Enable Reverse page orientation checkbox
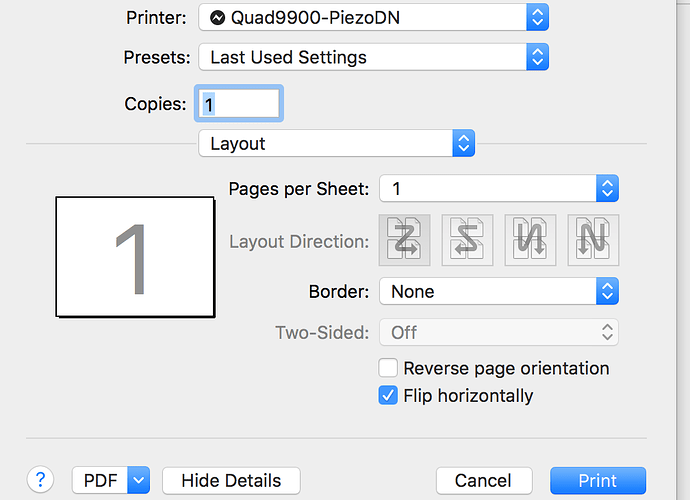 pos(388,368)
